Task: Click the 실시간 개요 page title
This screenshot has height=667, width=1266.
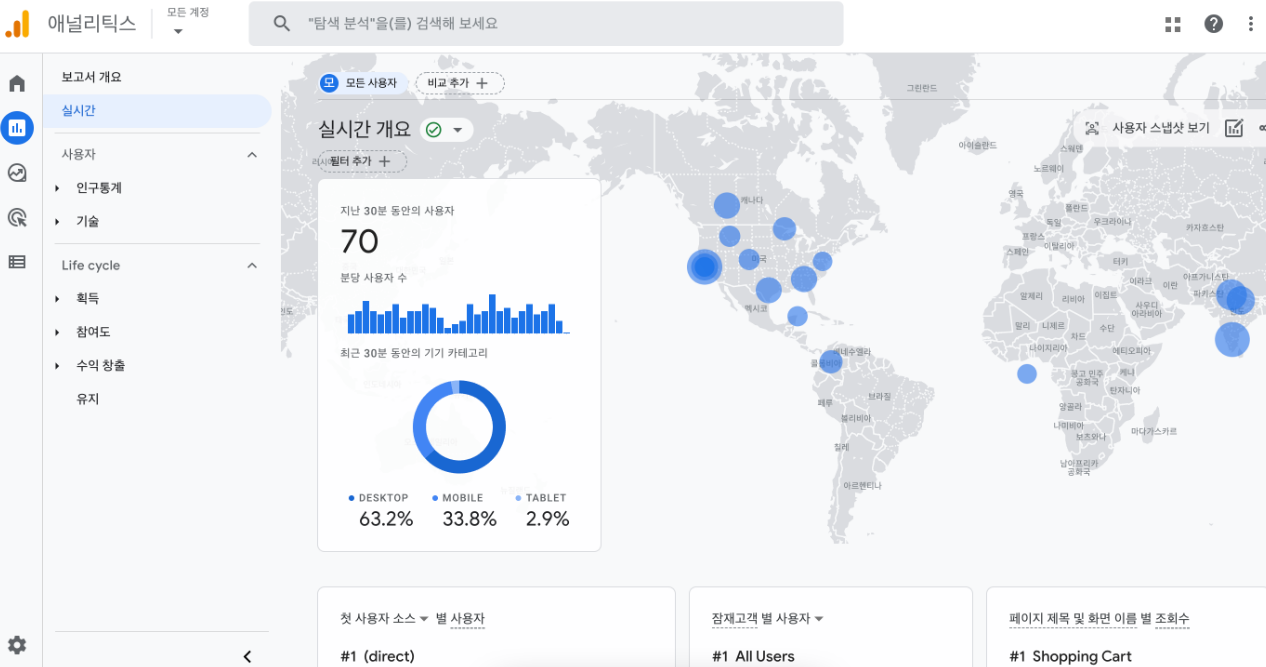Action: tap(364, 129)
